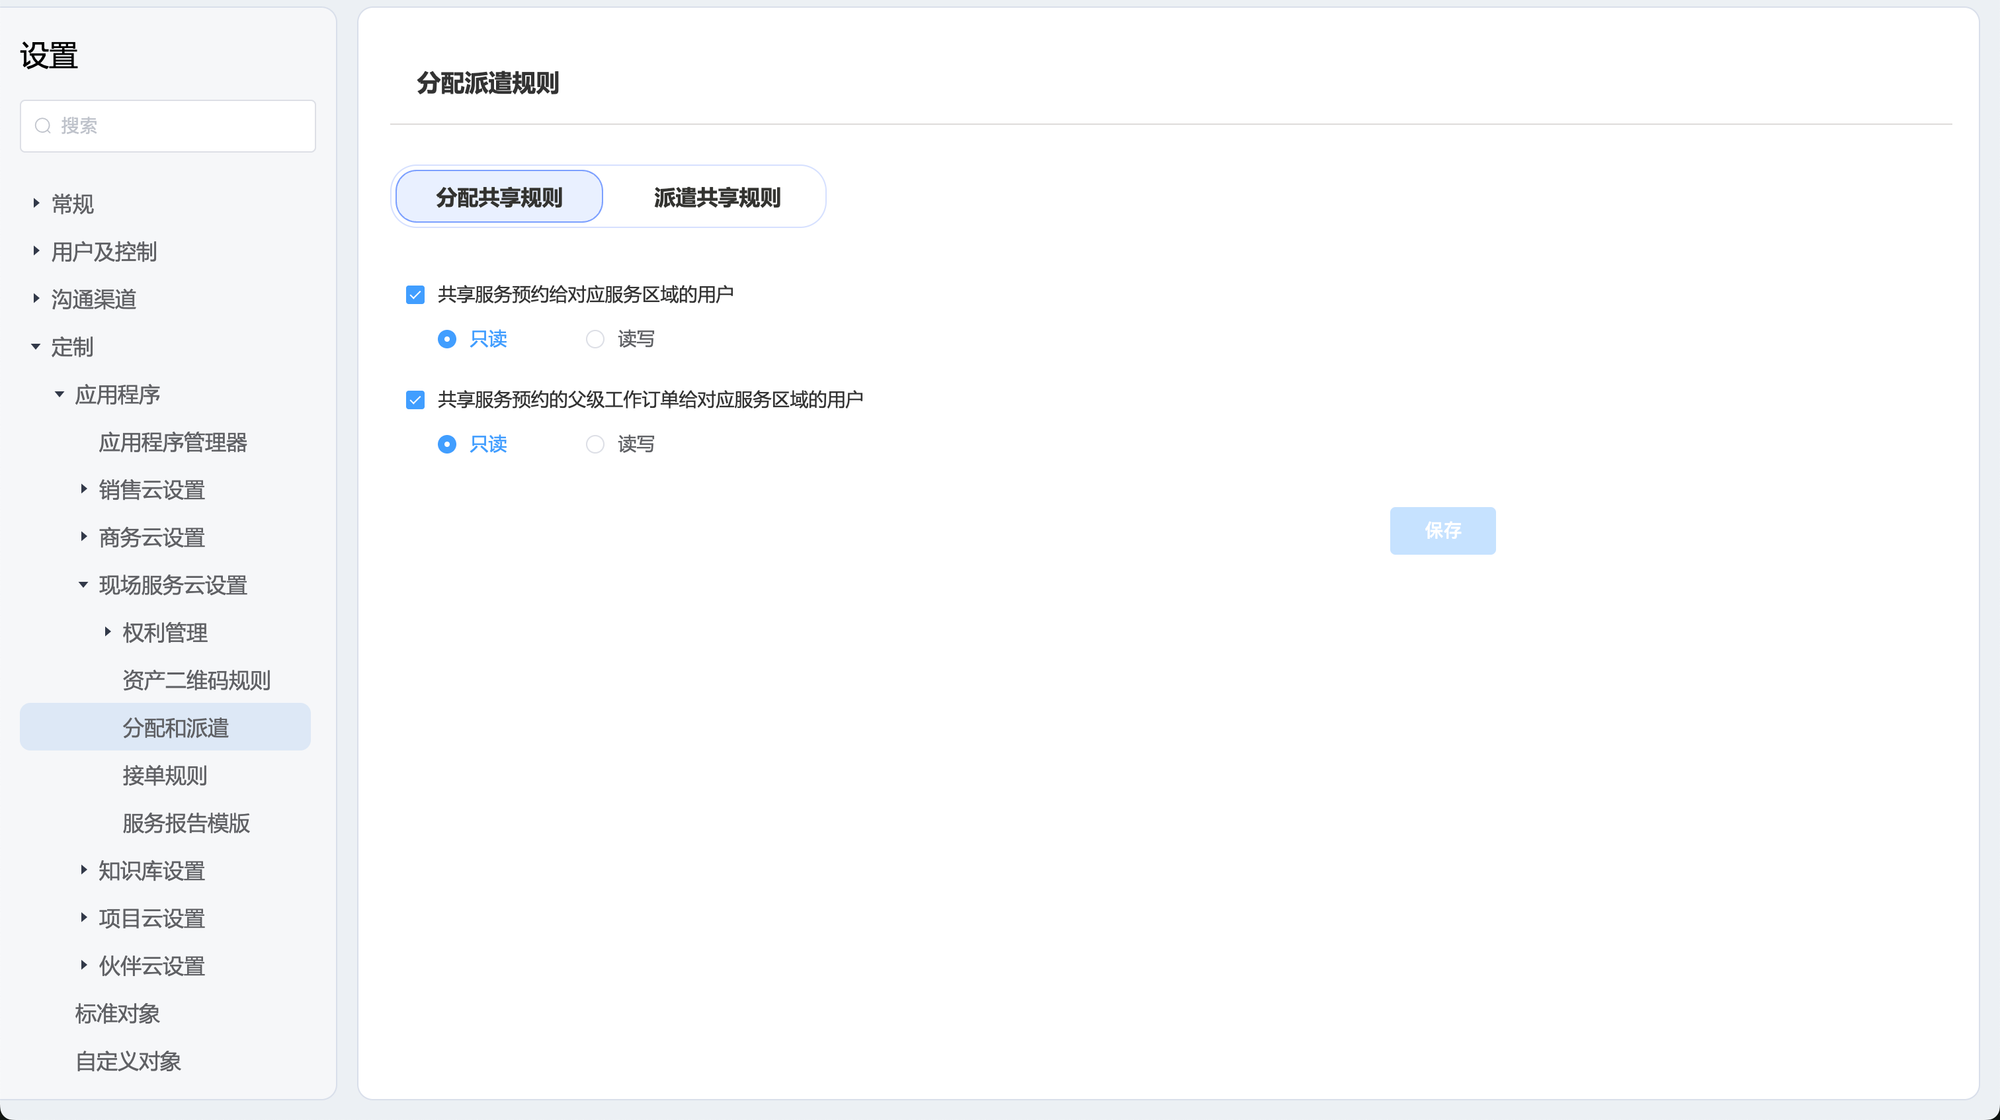
Task: Open 服务报告模版 settings item
Action: (186, 823)
